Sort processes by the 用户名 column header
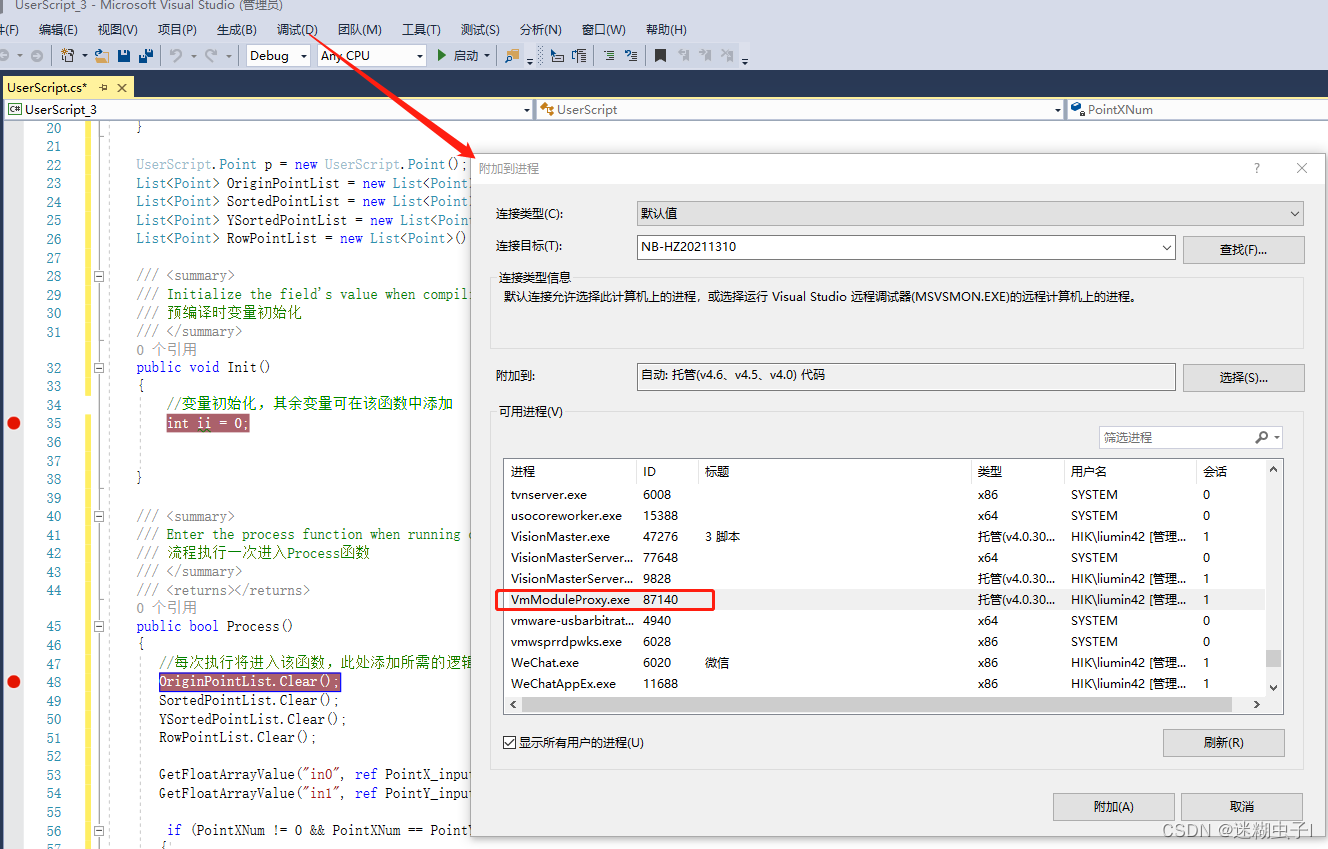This screenshot has width=1328, height=849. (1130, 472)
